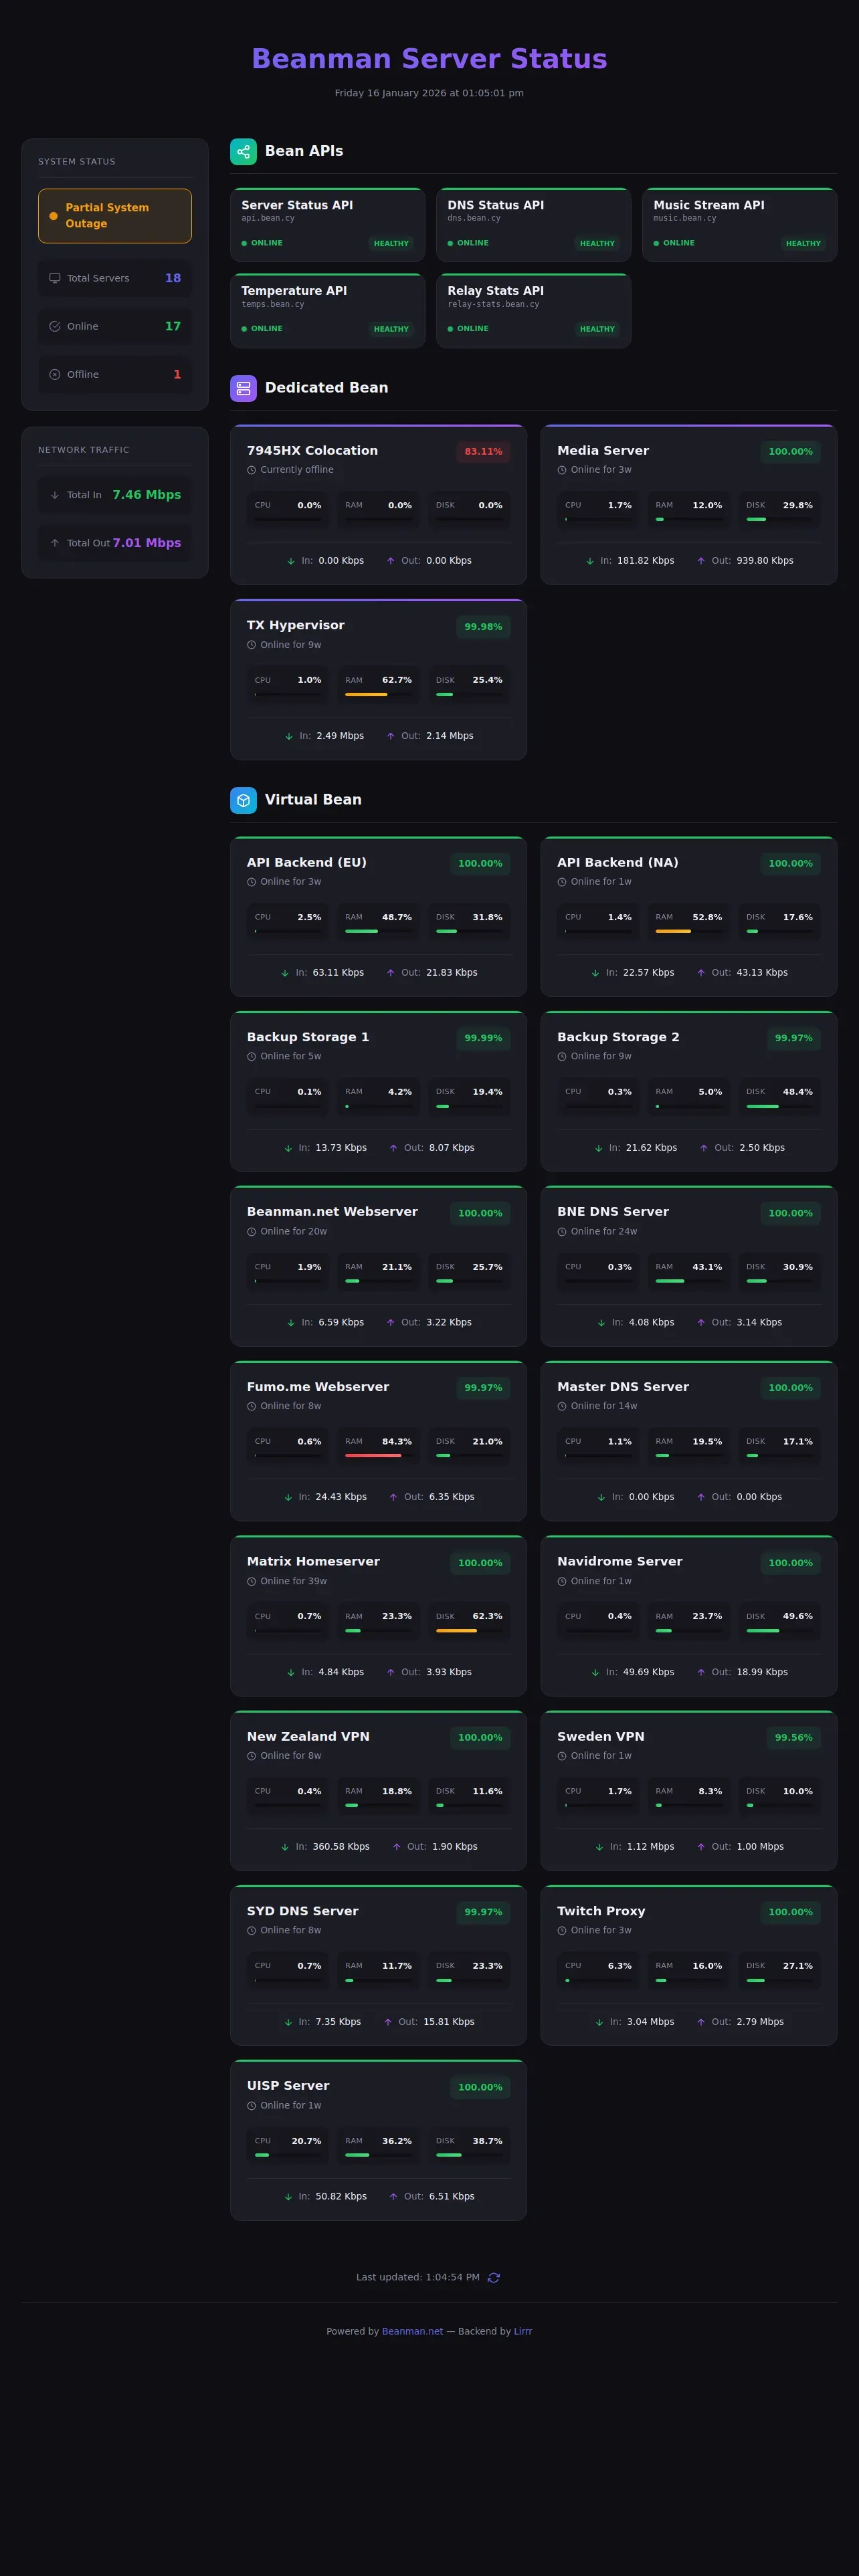Viewport: 859px width, 2576px height.
Task: Click the 83.11% uptime badge
Action: [x=483, y=452]
